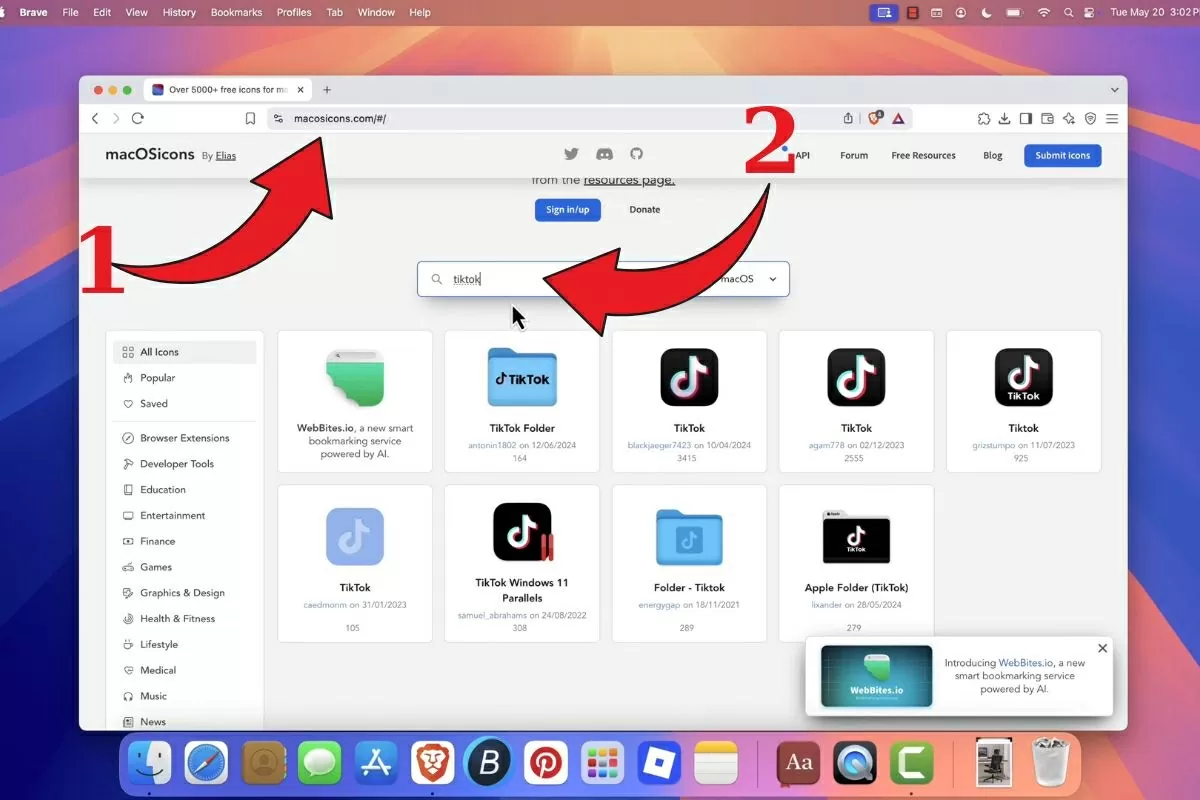Open browser downloads icon
1200x800 pixels.
point(1004,118)
